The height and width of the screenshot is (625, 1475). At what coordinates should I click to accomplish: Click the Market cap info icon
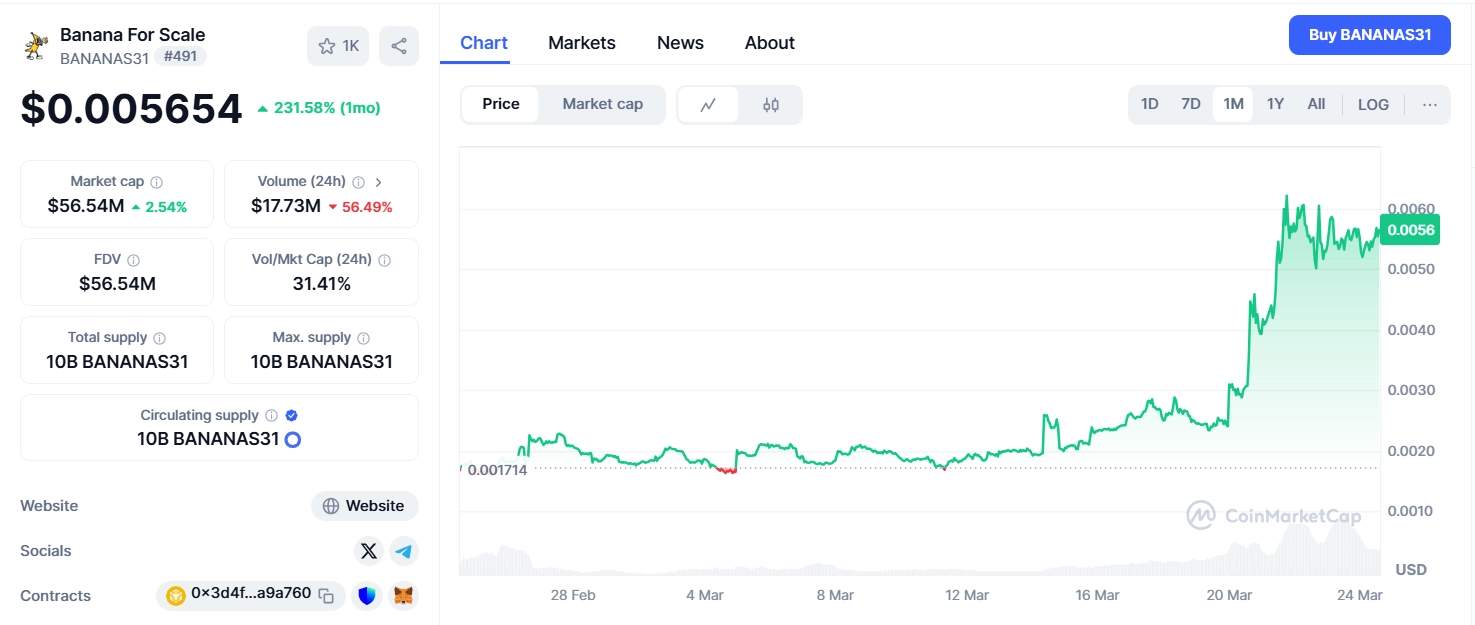point(157,181)
